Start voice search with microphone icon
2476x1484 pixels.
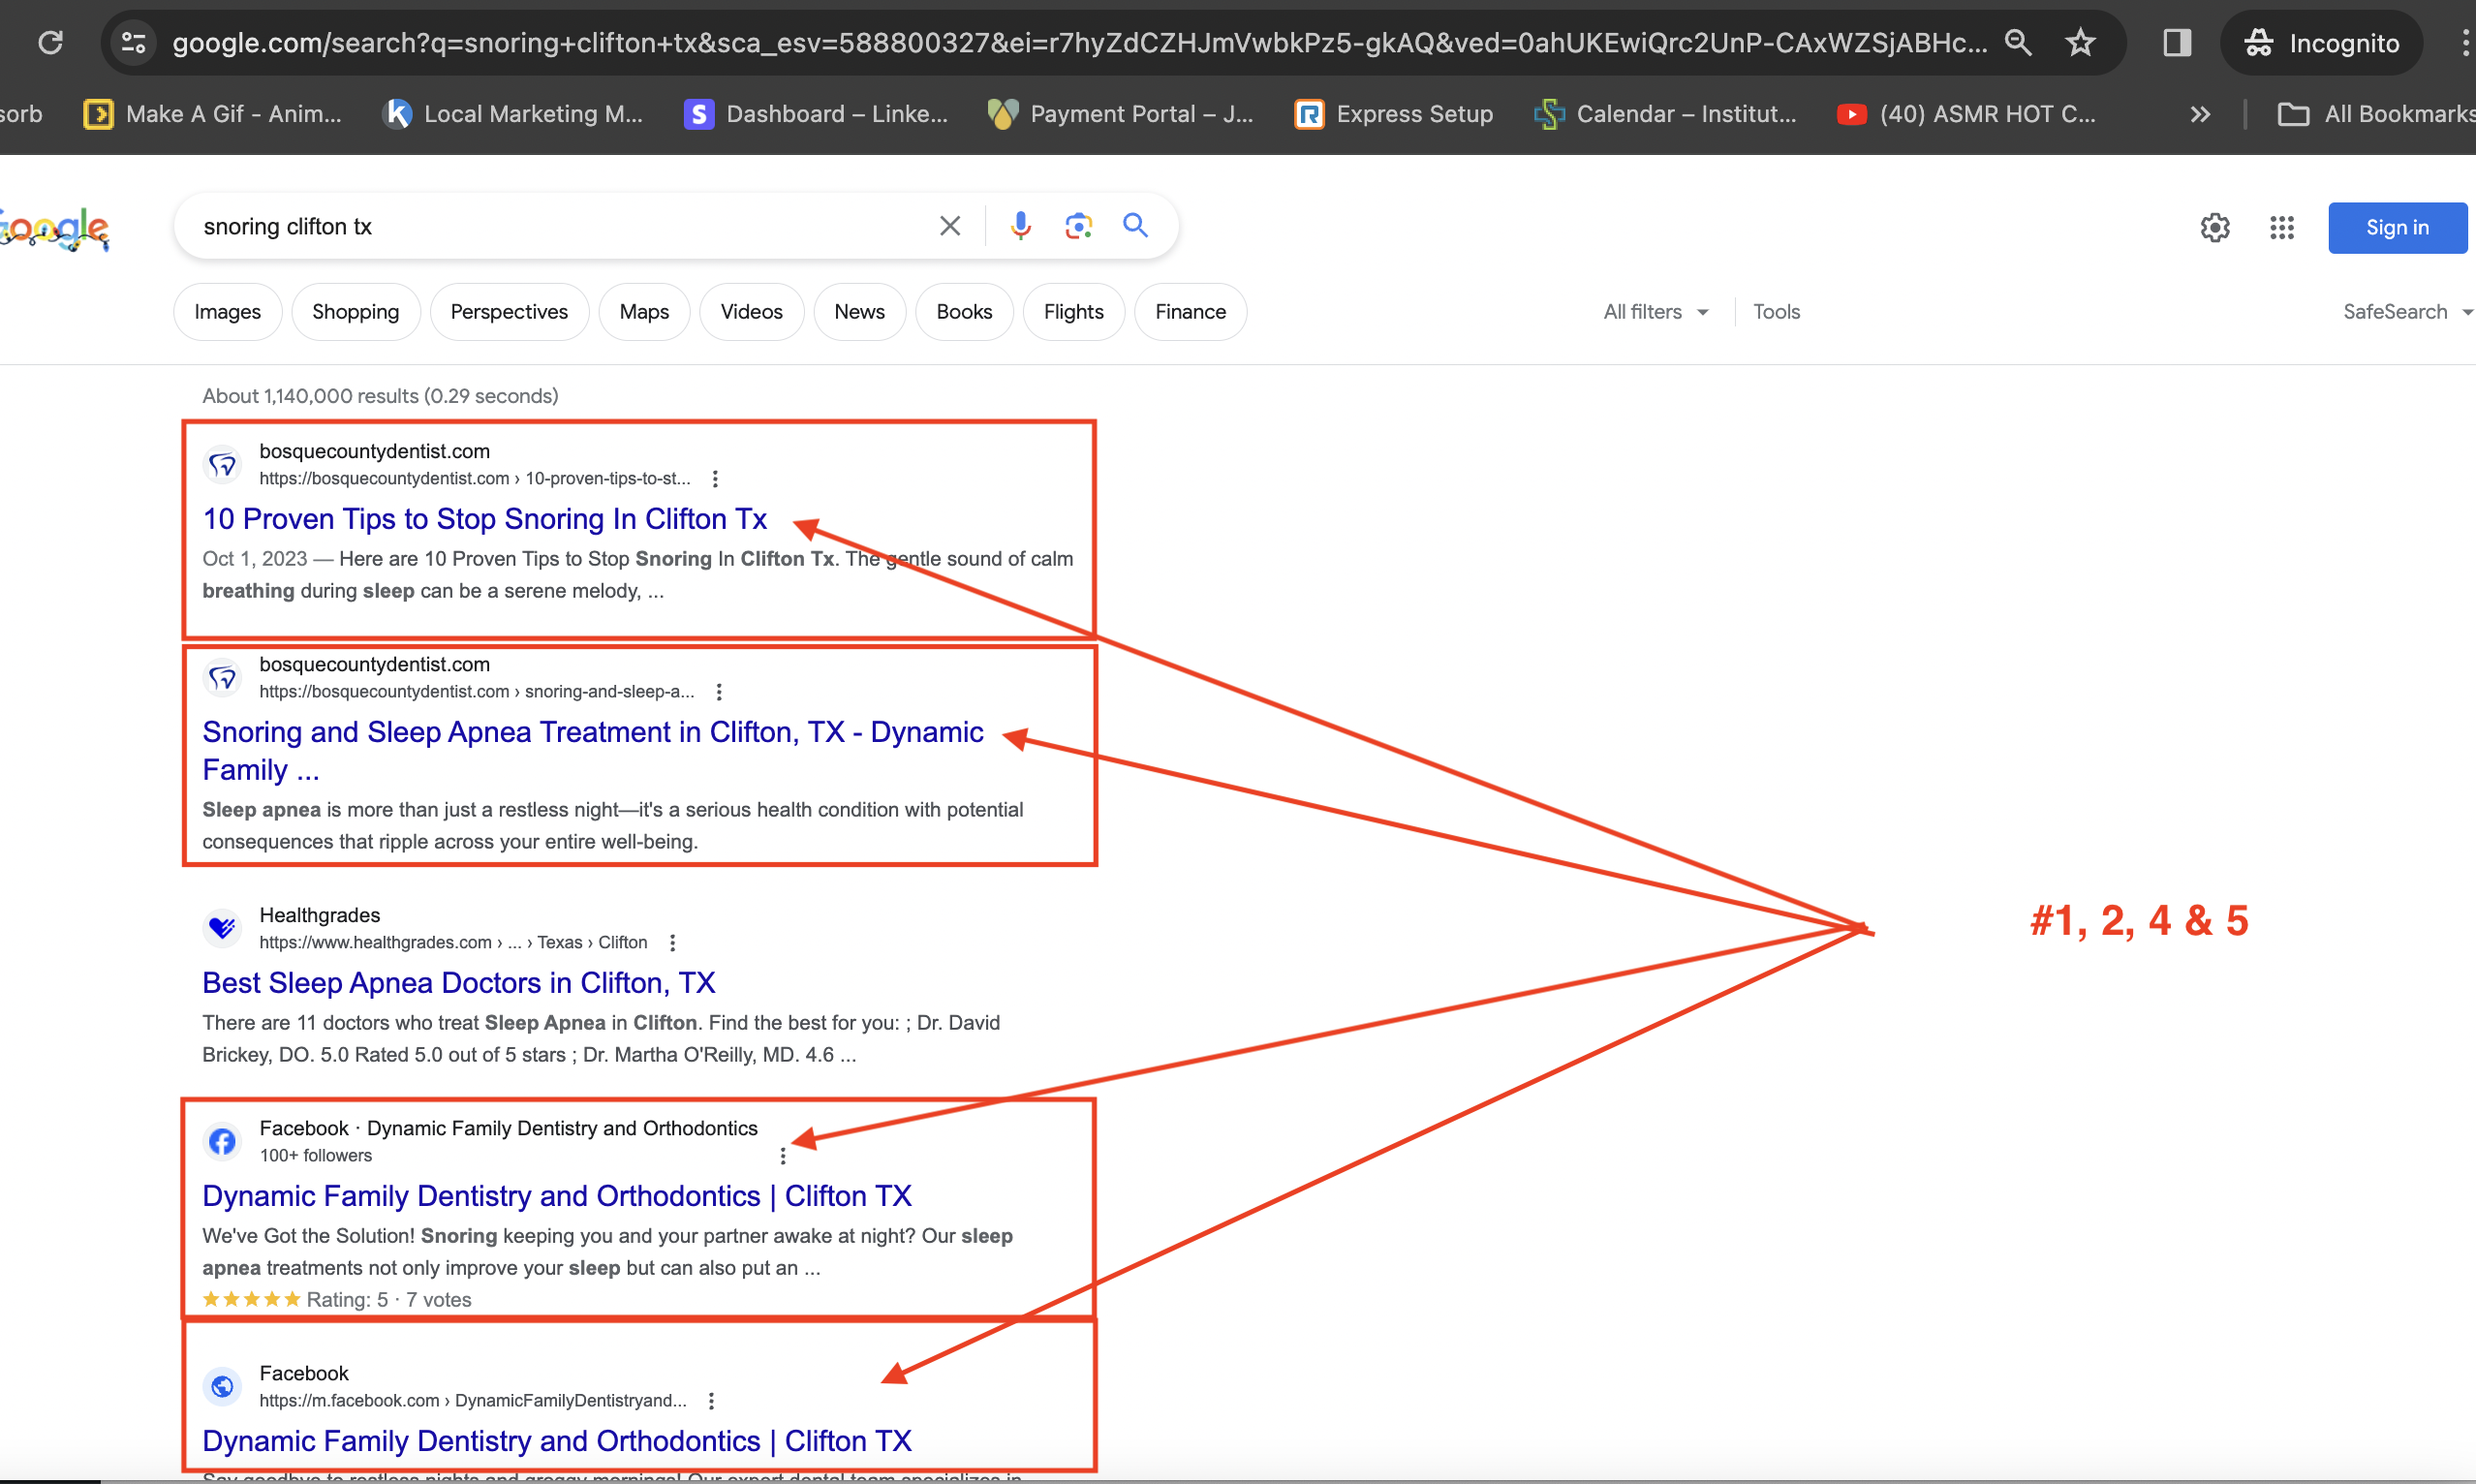(x=1020, y=226)
